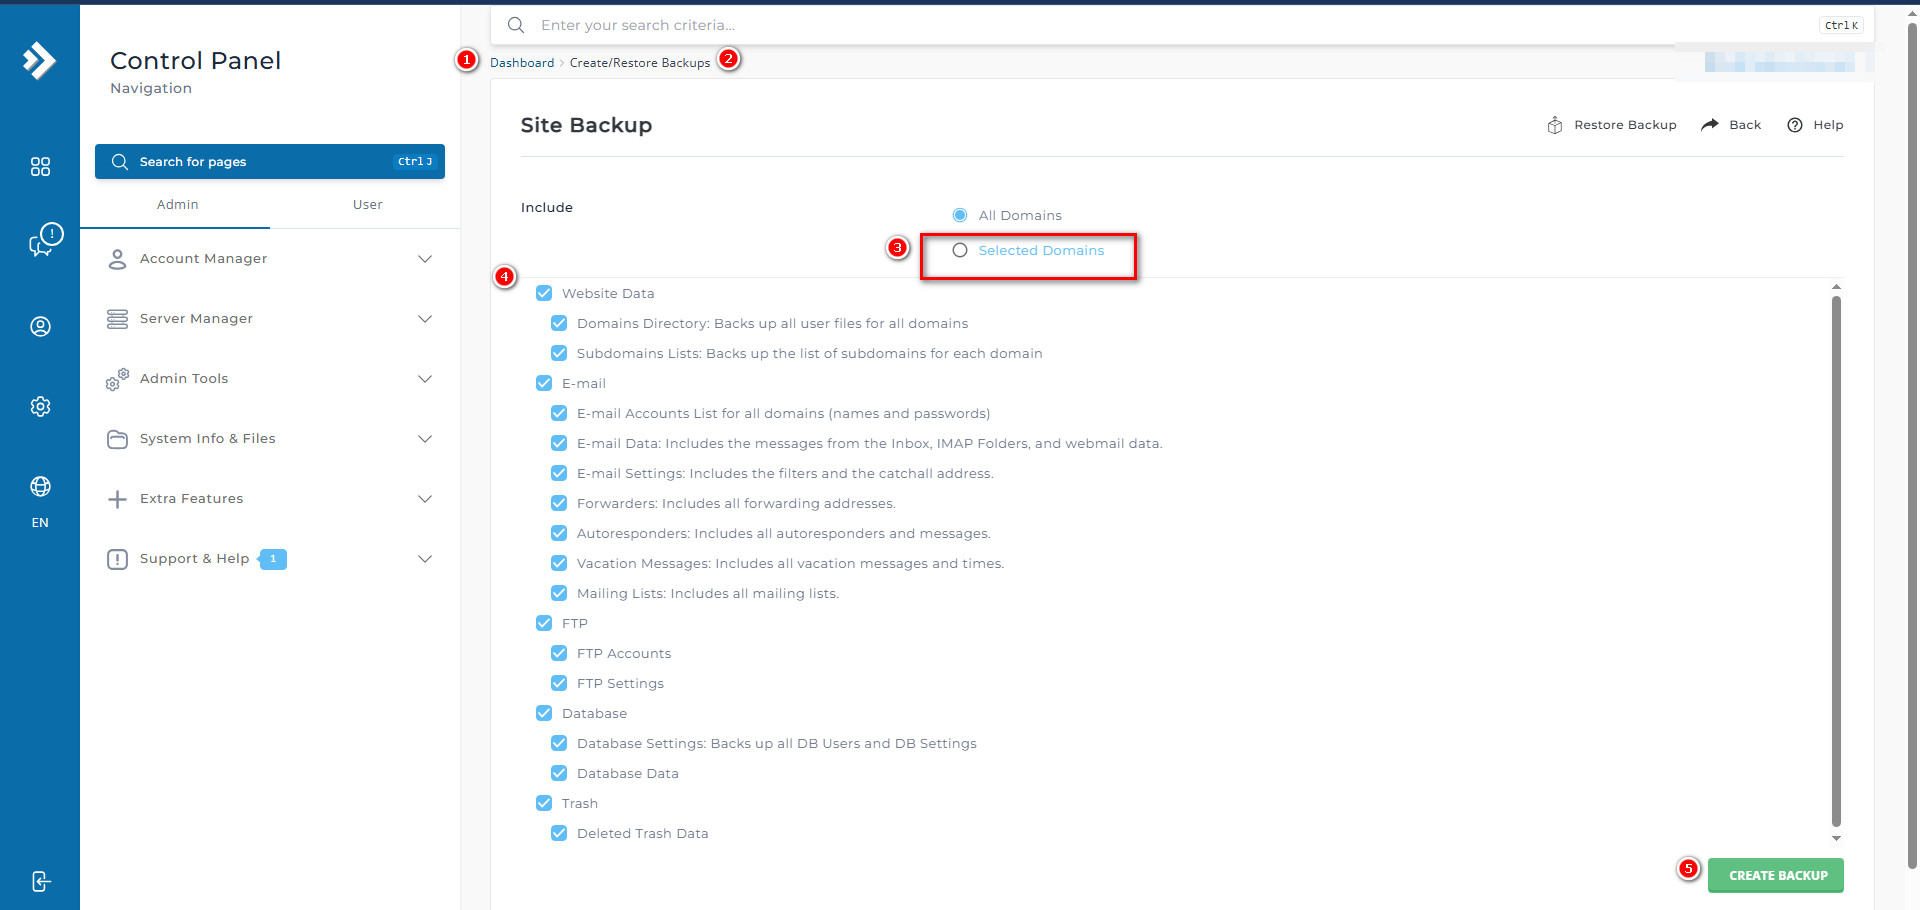Switch to the User tab

click(x=367, y=204)
